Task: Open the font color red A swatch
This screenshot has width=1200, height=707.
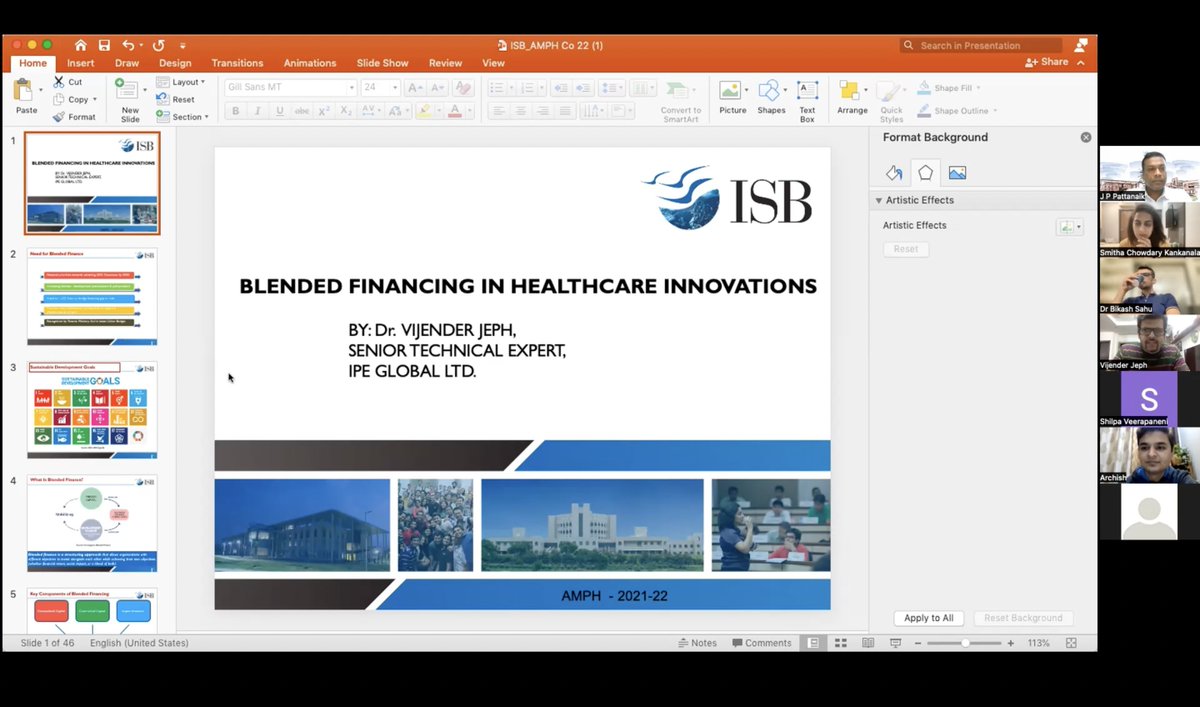Action: [455, 111]
